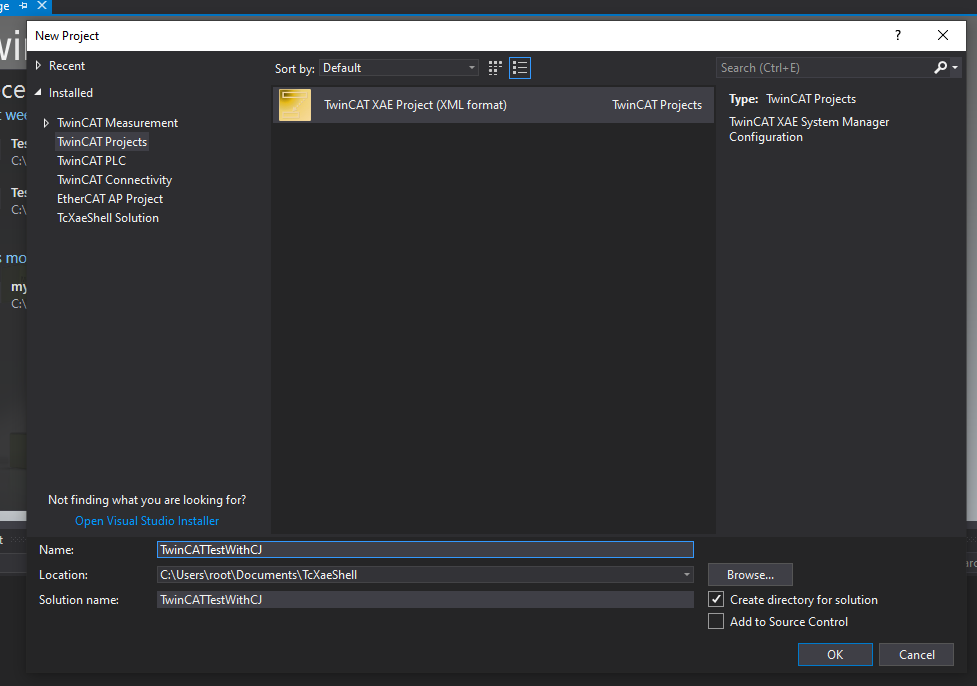Select EtherCAT AP Project category

(110, 199)
